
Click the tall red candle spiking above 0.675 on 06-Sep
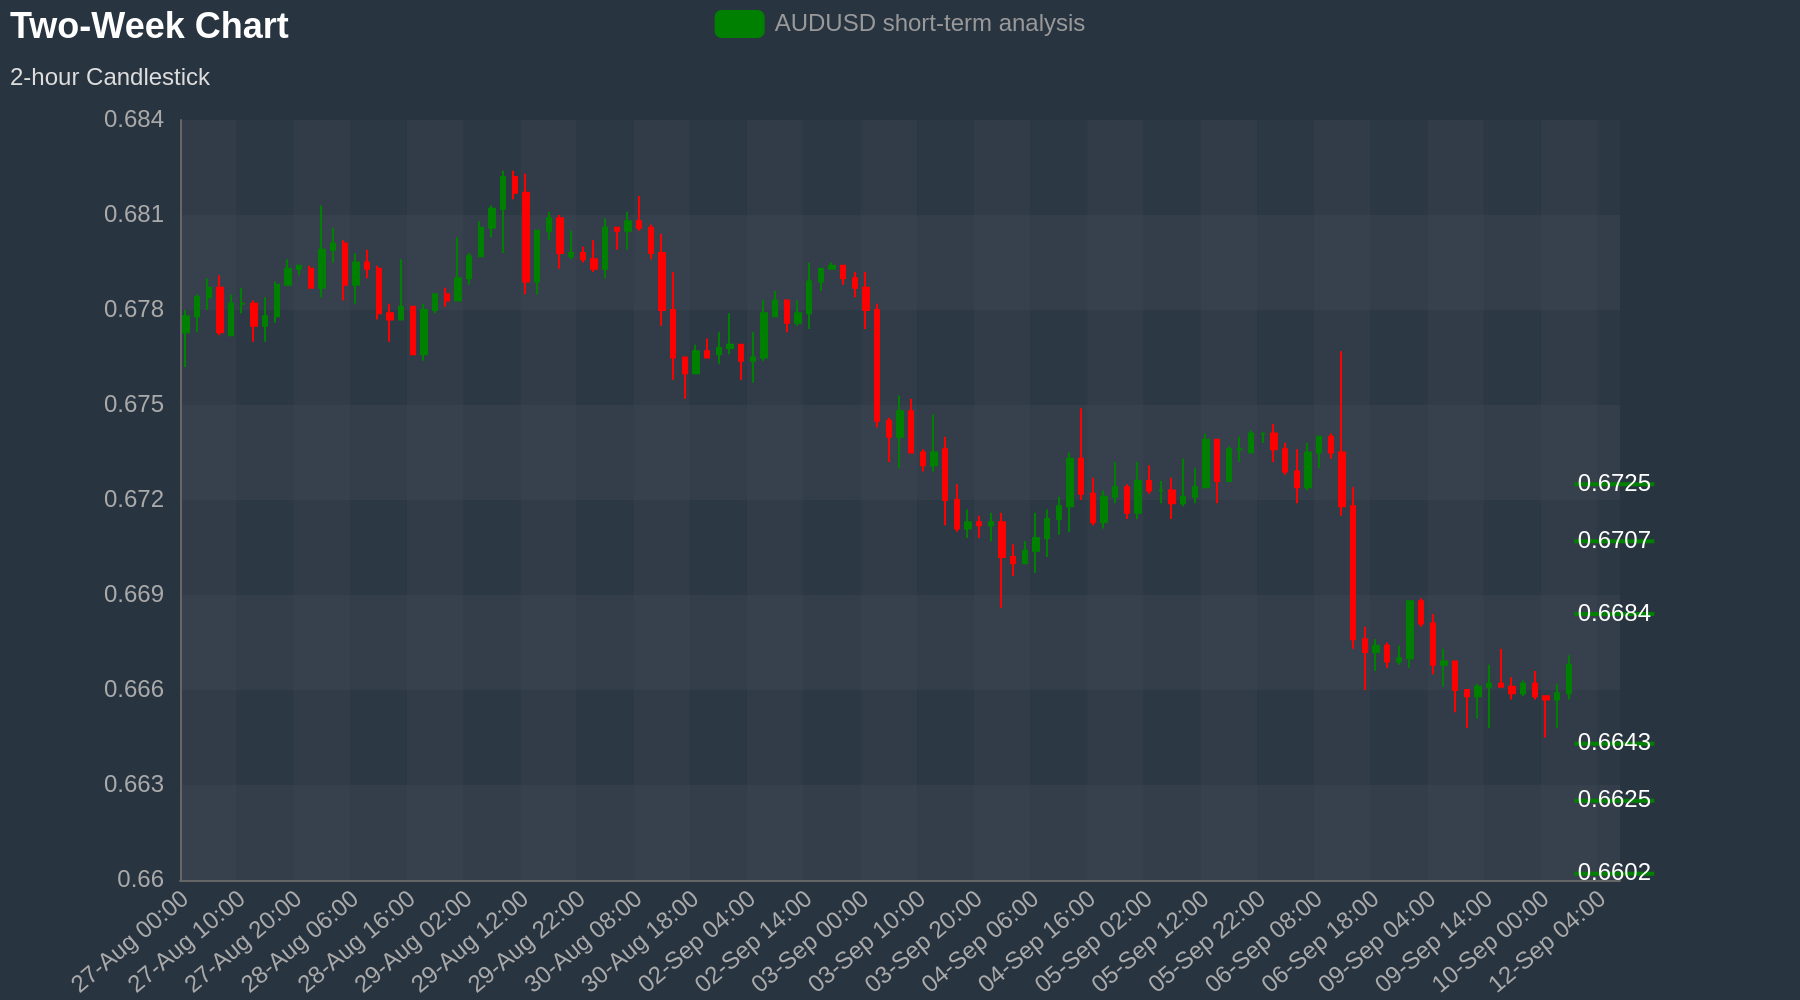pos(1341,478)
